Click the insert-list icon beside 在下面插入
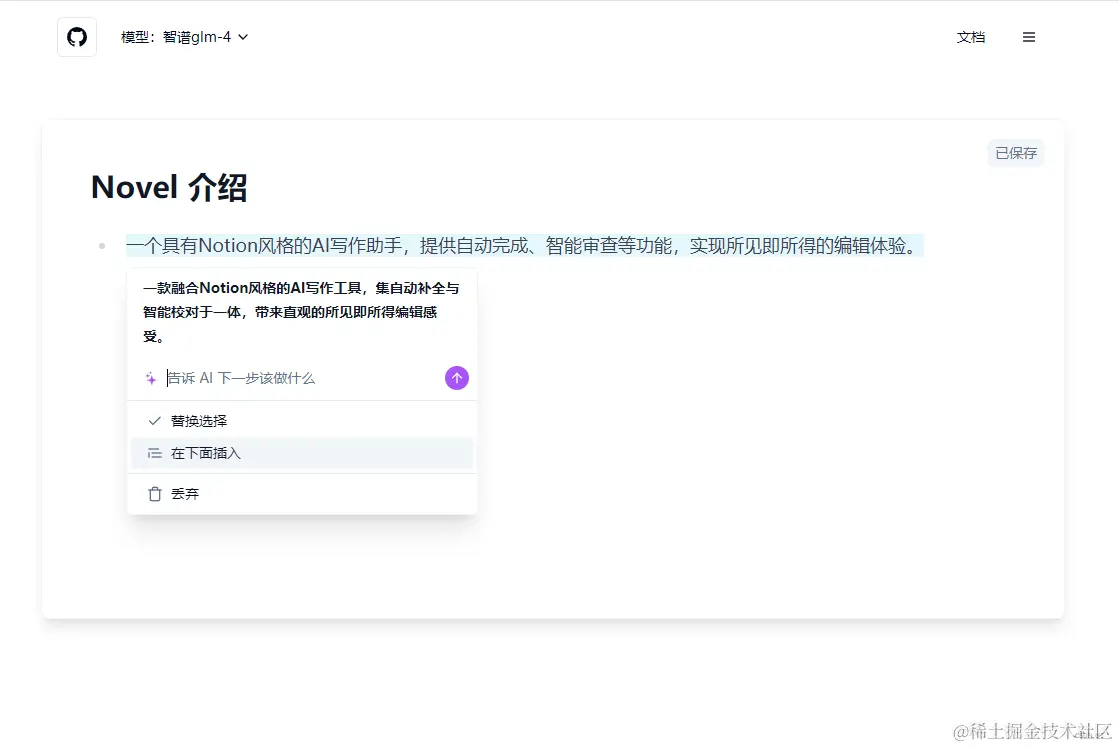The width and height of the screenshot is (1119, 748). [154, 453]
